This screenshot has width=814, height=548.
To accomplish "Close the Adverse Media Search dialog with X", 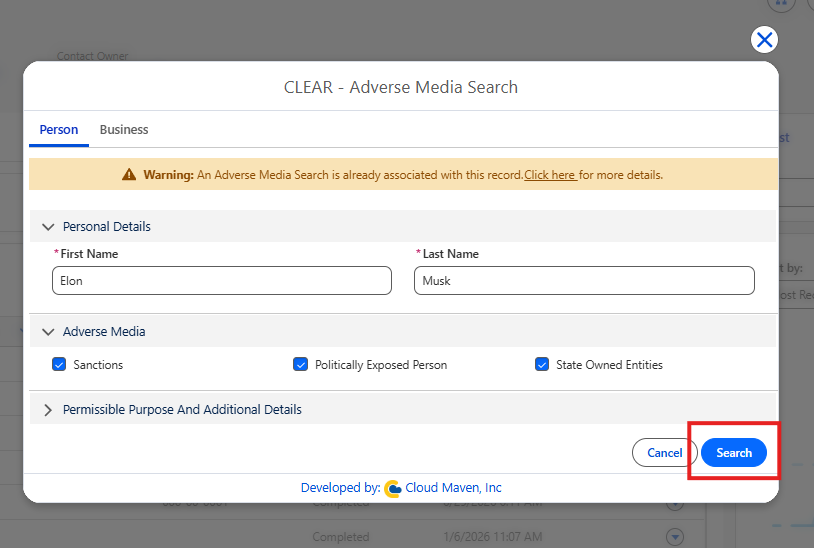I will pos(764,39).
